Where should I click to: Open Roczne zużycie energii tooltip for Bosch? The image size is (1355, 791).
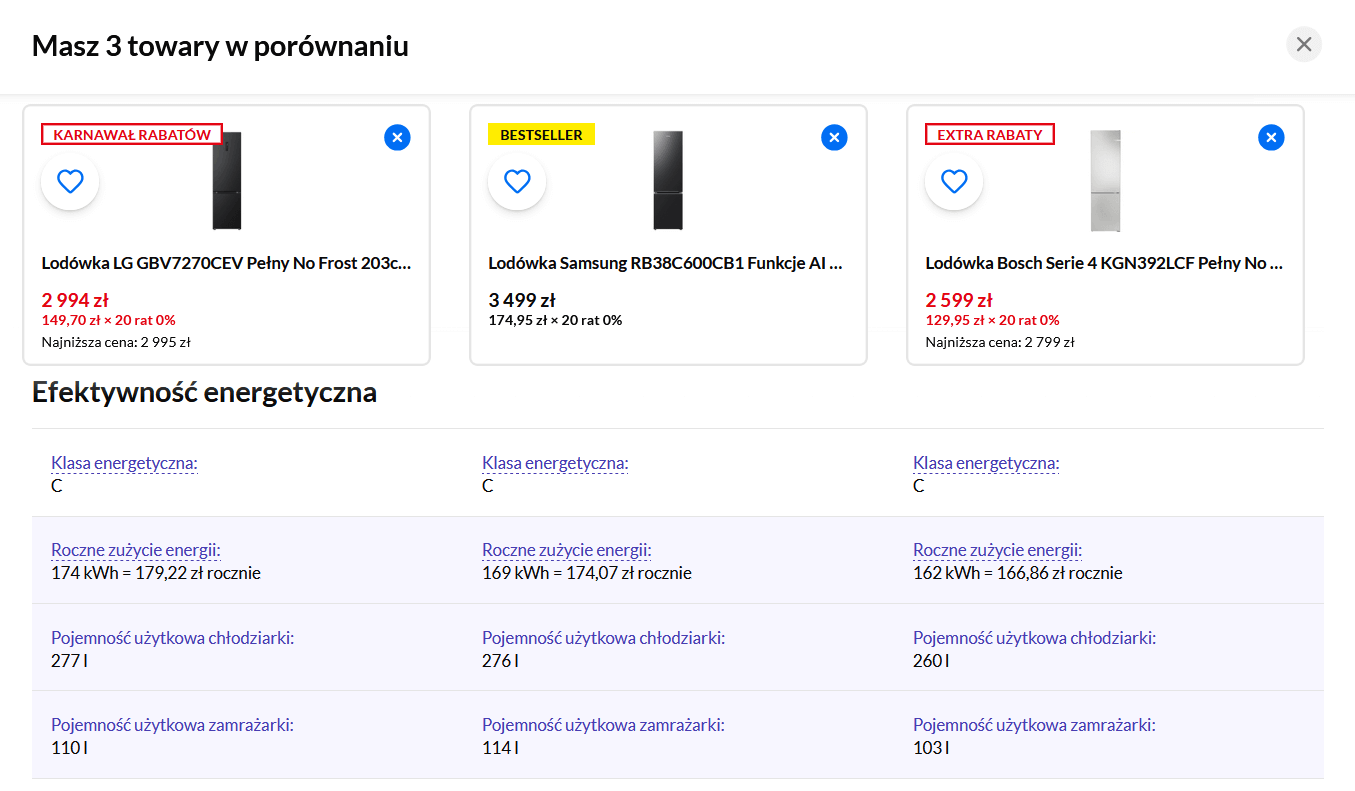coord(998,550)
